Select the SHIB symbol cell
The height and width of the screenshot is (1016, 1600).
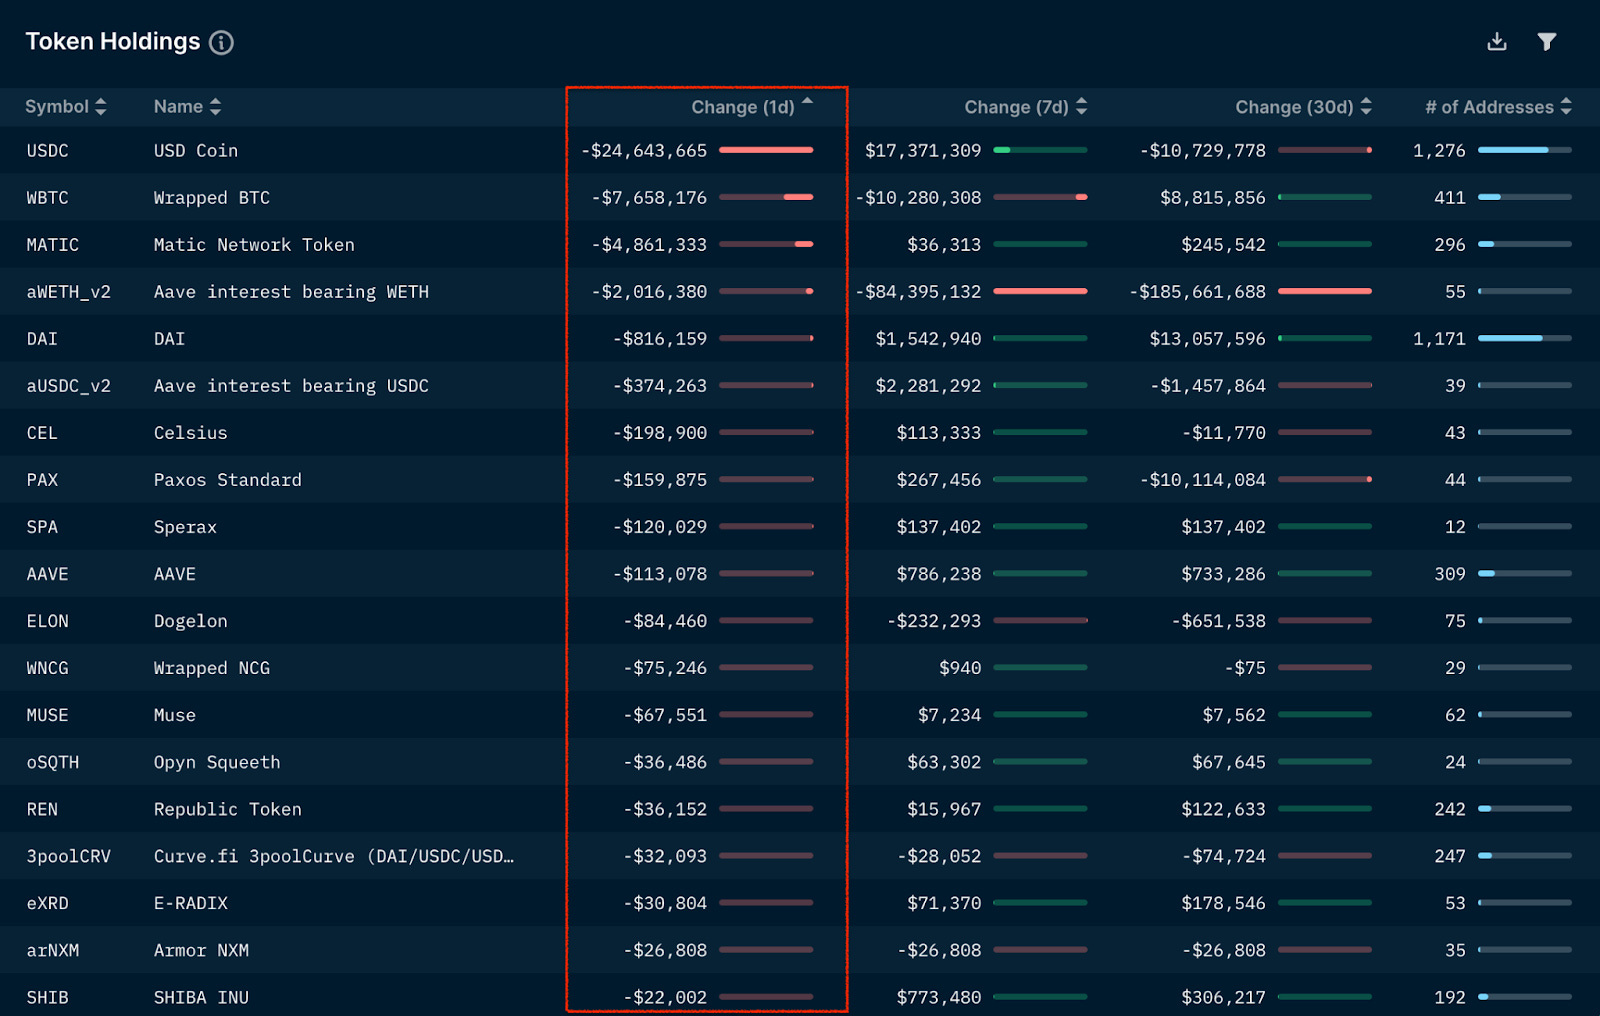[48, 997]
